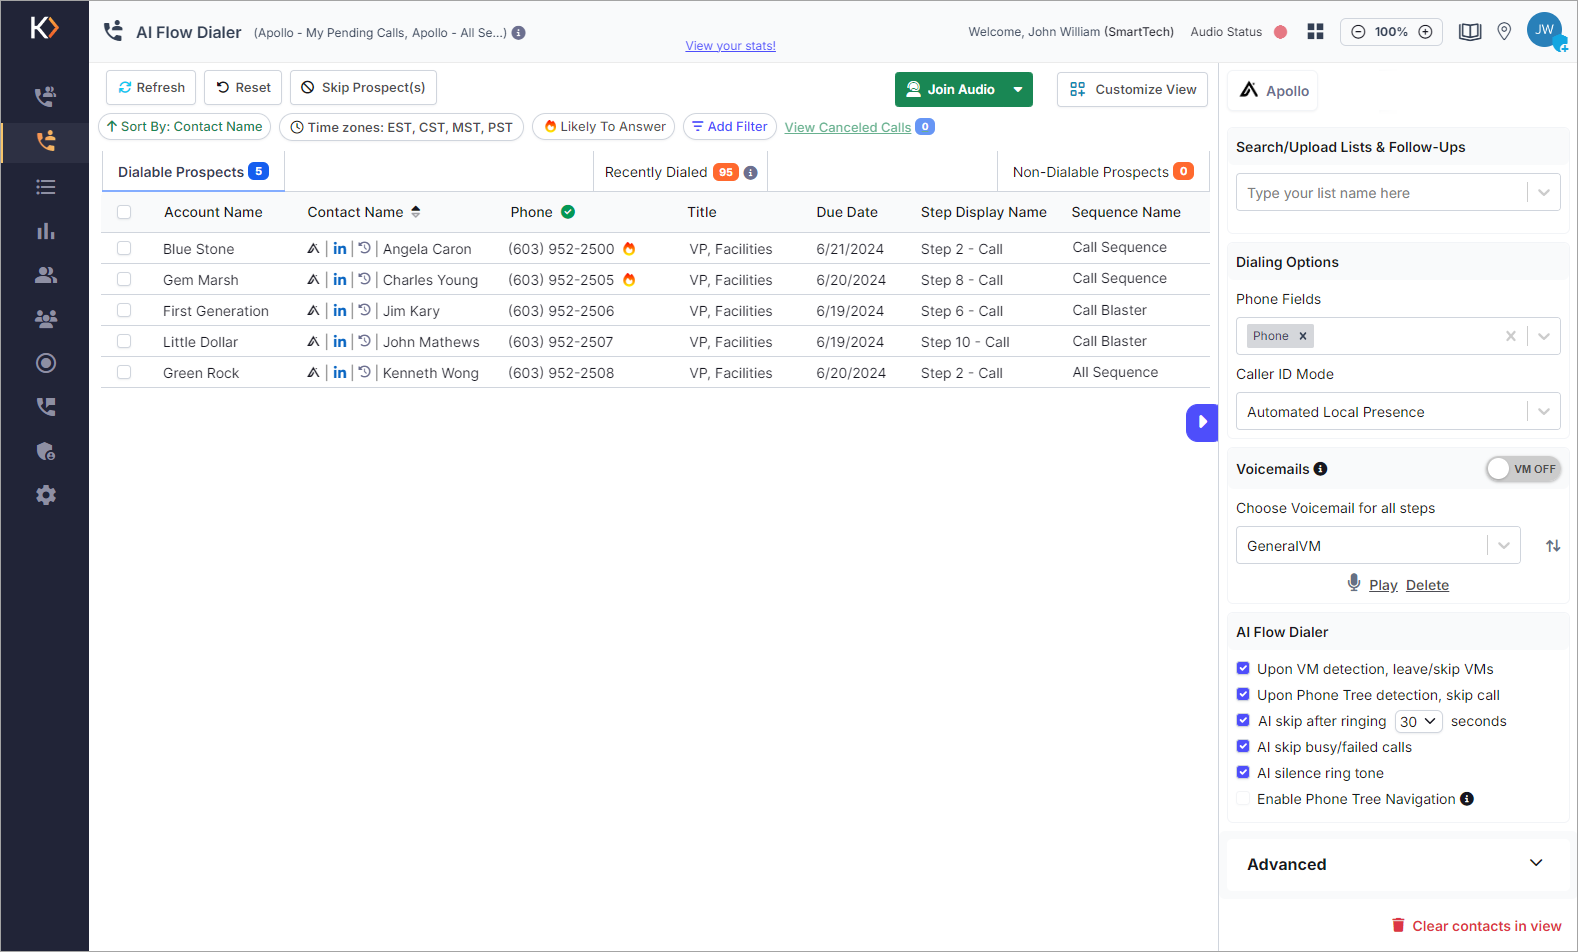Select the Gem Marsh row checkbox
1578x952 pixels.
click(124, 280)
